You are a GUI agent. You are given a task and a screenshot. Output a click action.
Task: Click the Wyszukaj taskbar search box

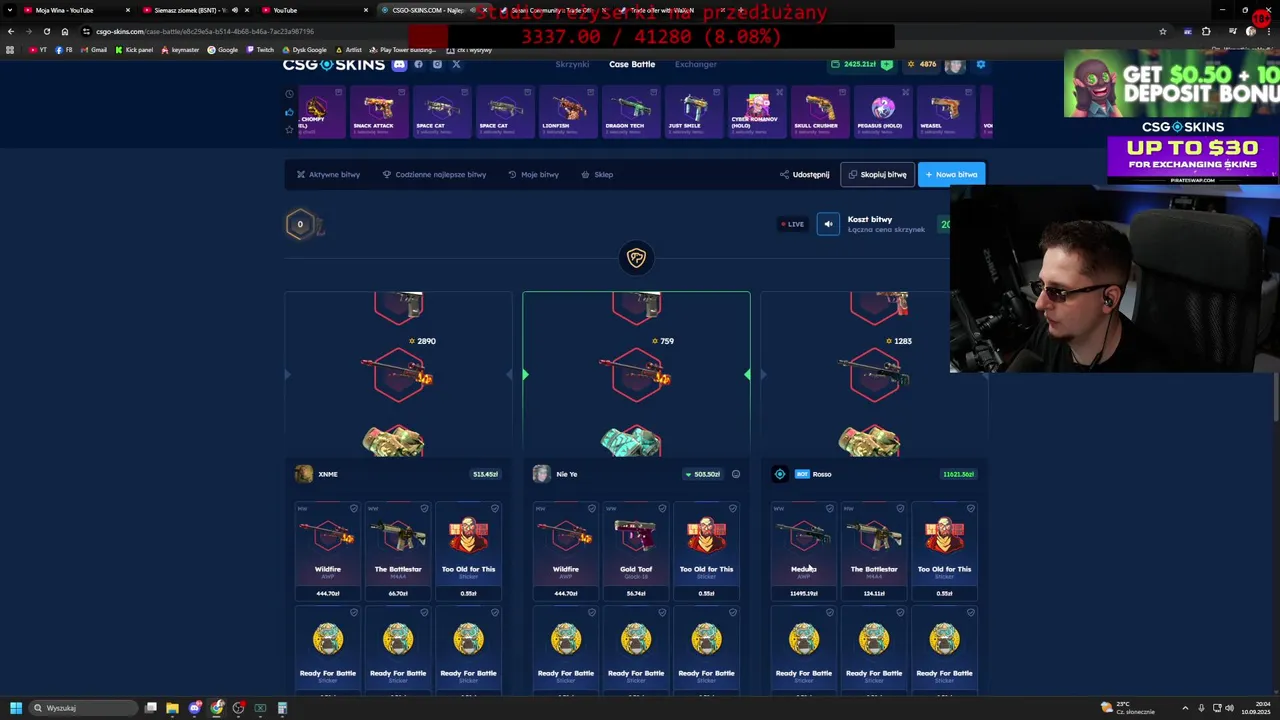point(83,708)
